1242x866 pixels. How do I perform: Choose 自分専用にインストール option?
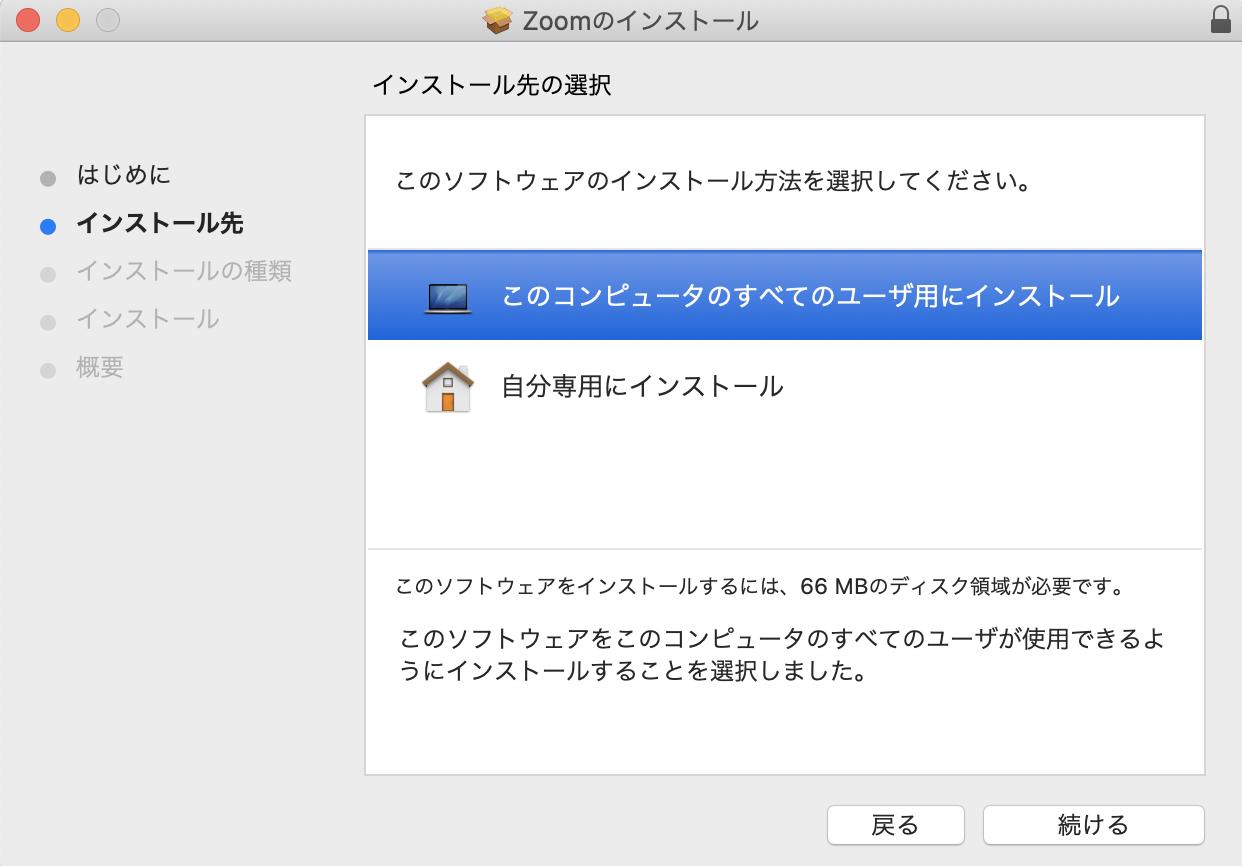point(642,386)
